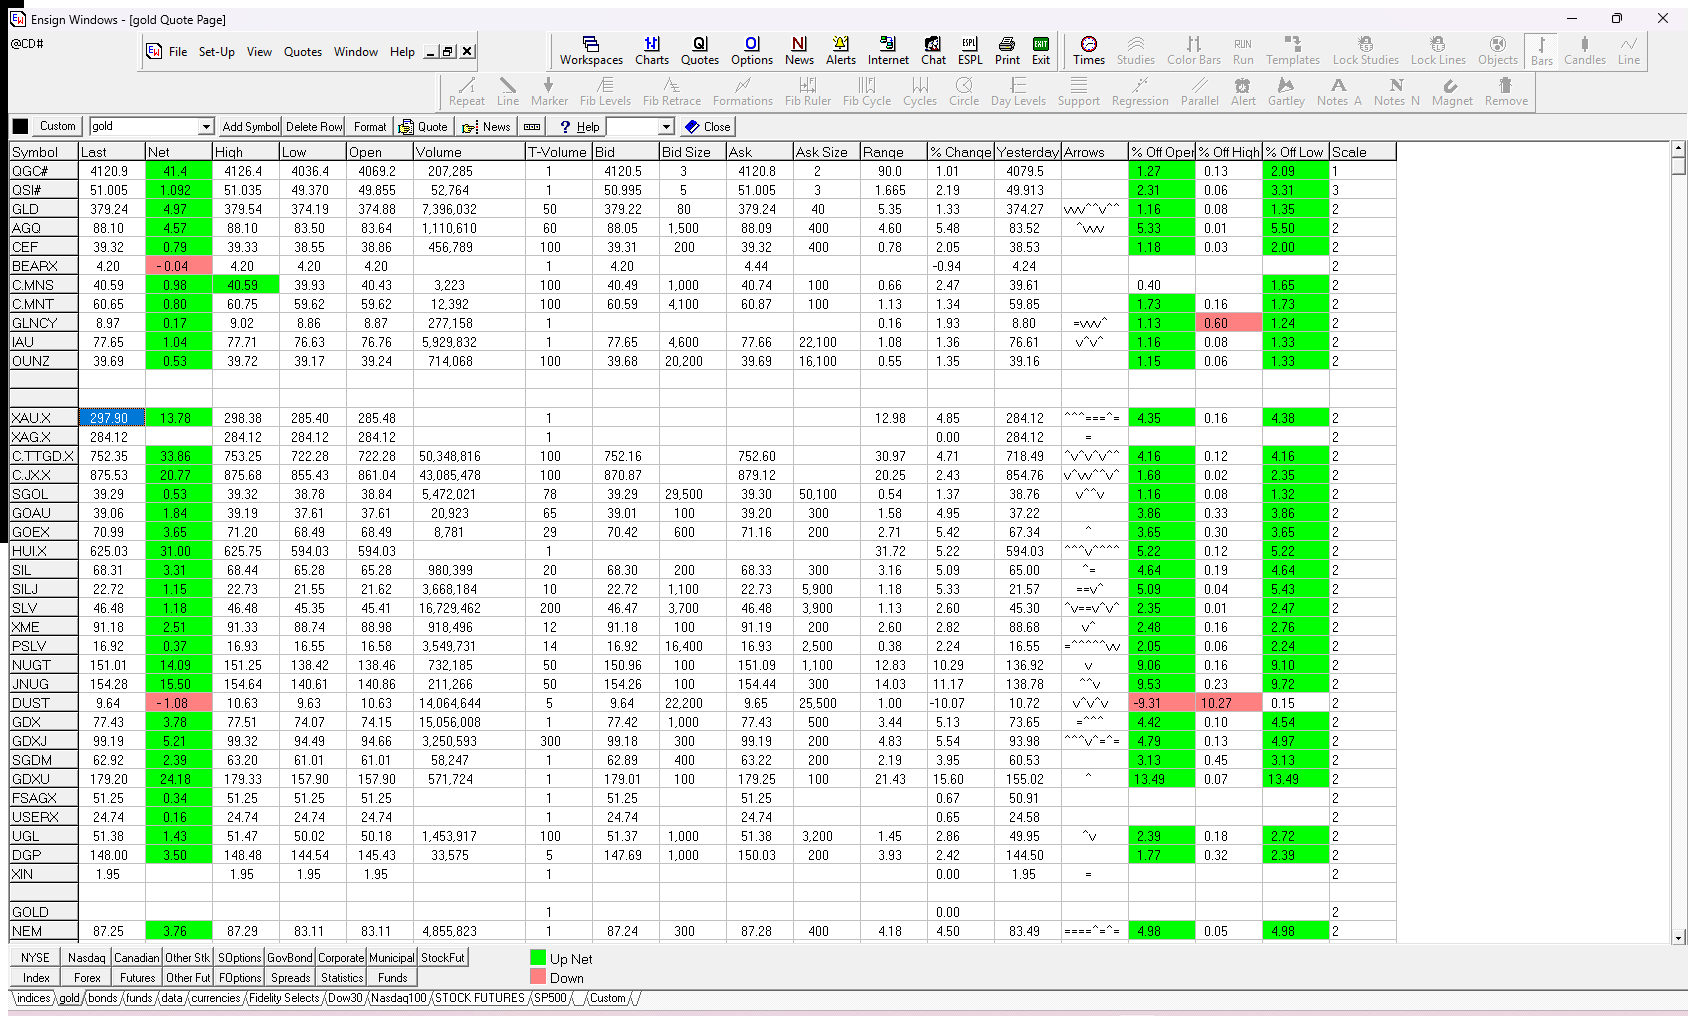Click the Print icon
The height and width of the screenshot is (1016, 1696).
[1007, 50]
